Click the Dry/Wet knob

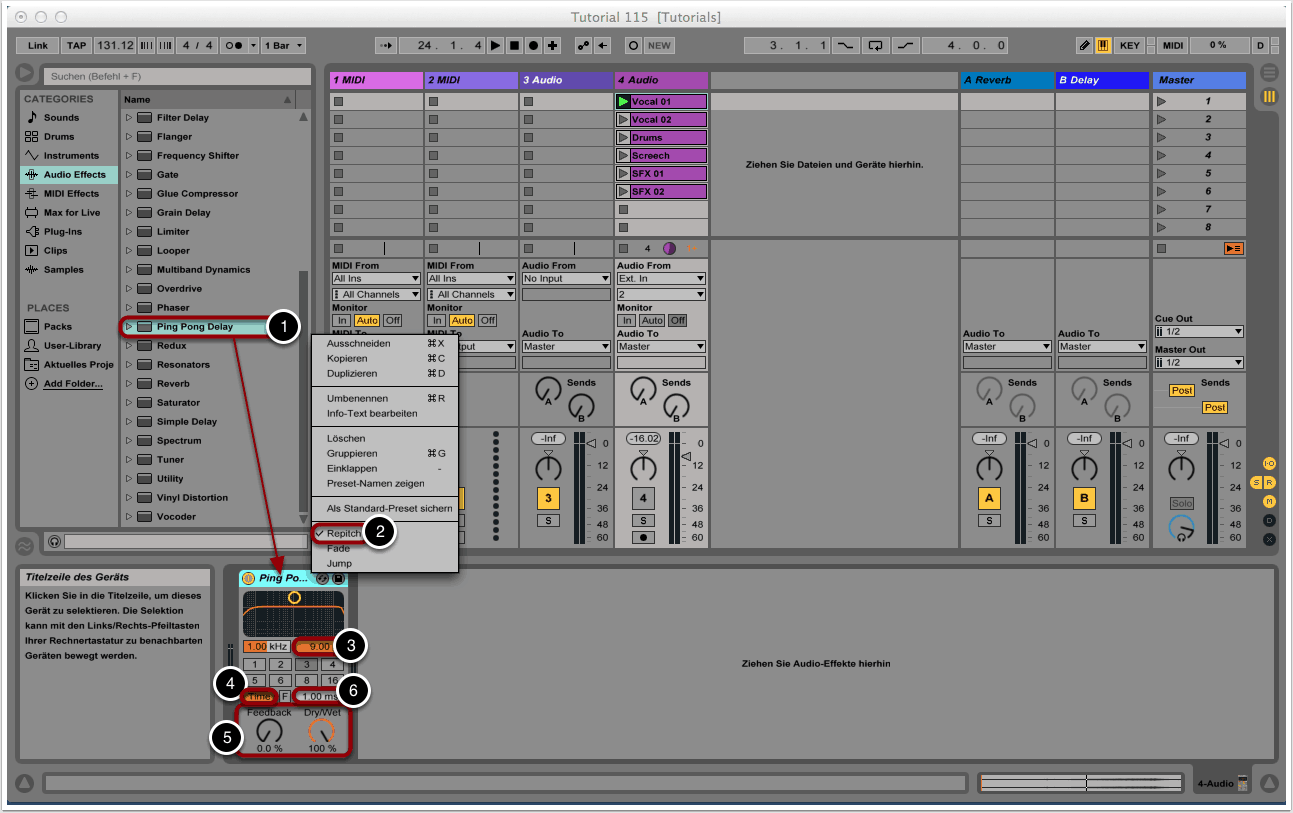click(x=321, y=731)
